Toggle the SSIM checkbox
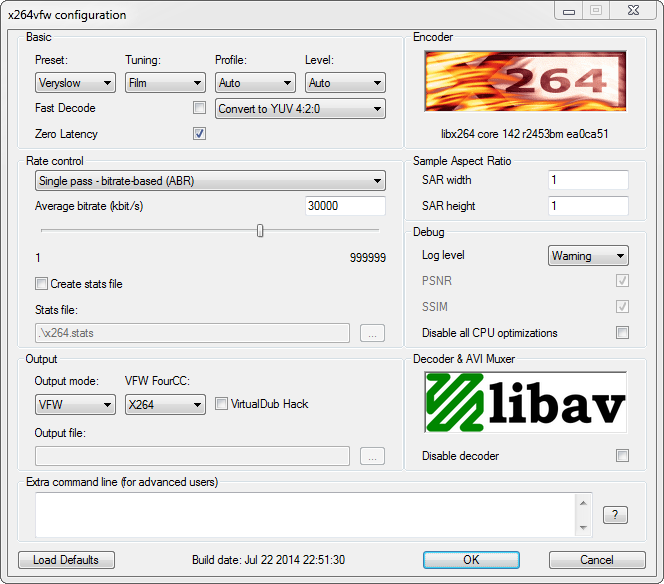This screenshot has width=664, height=584. [x=622, y=306]
